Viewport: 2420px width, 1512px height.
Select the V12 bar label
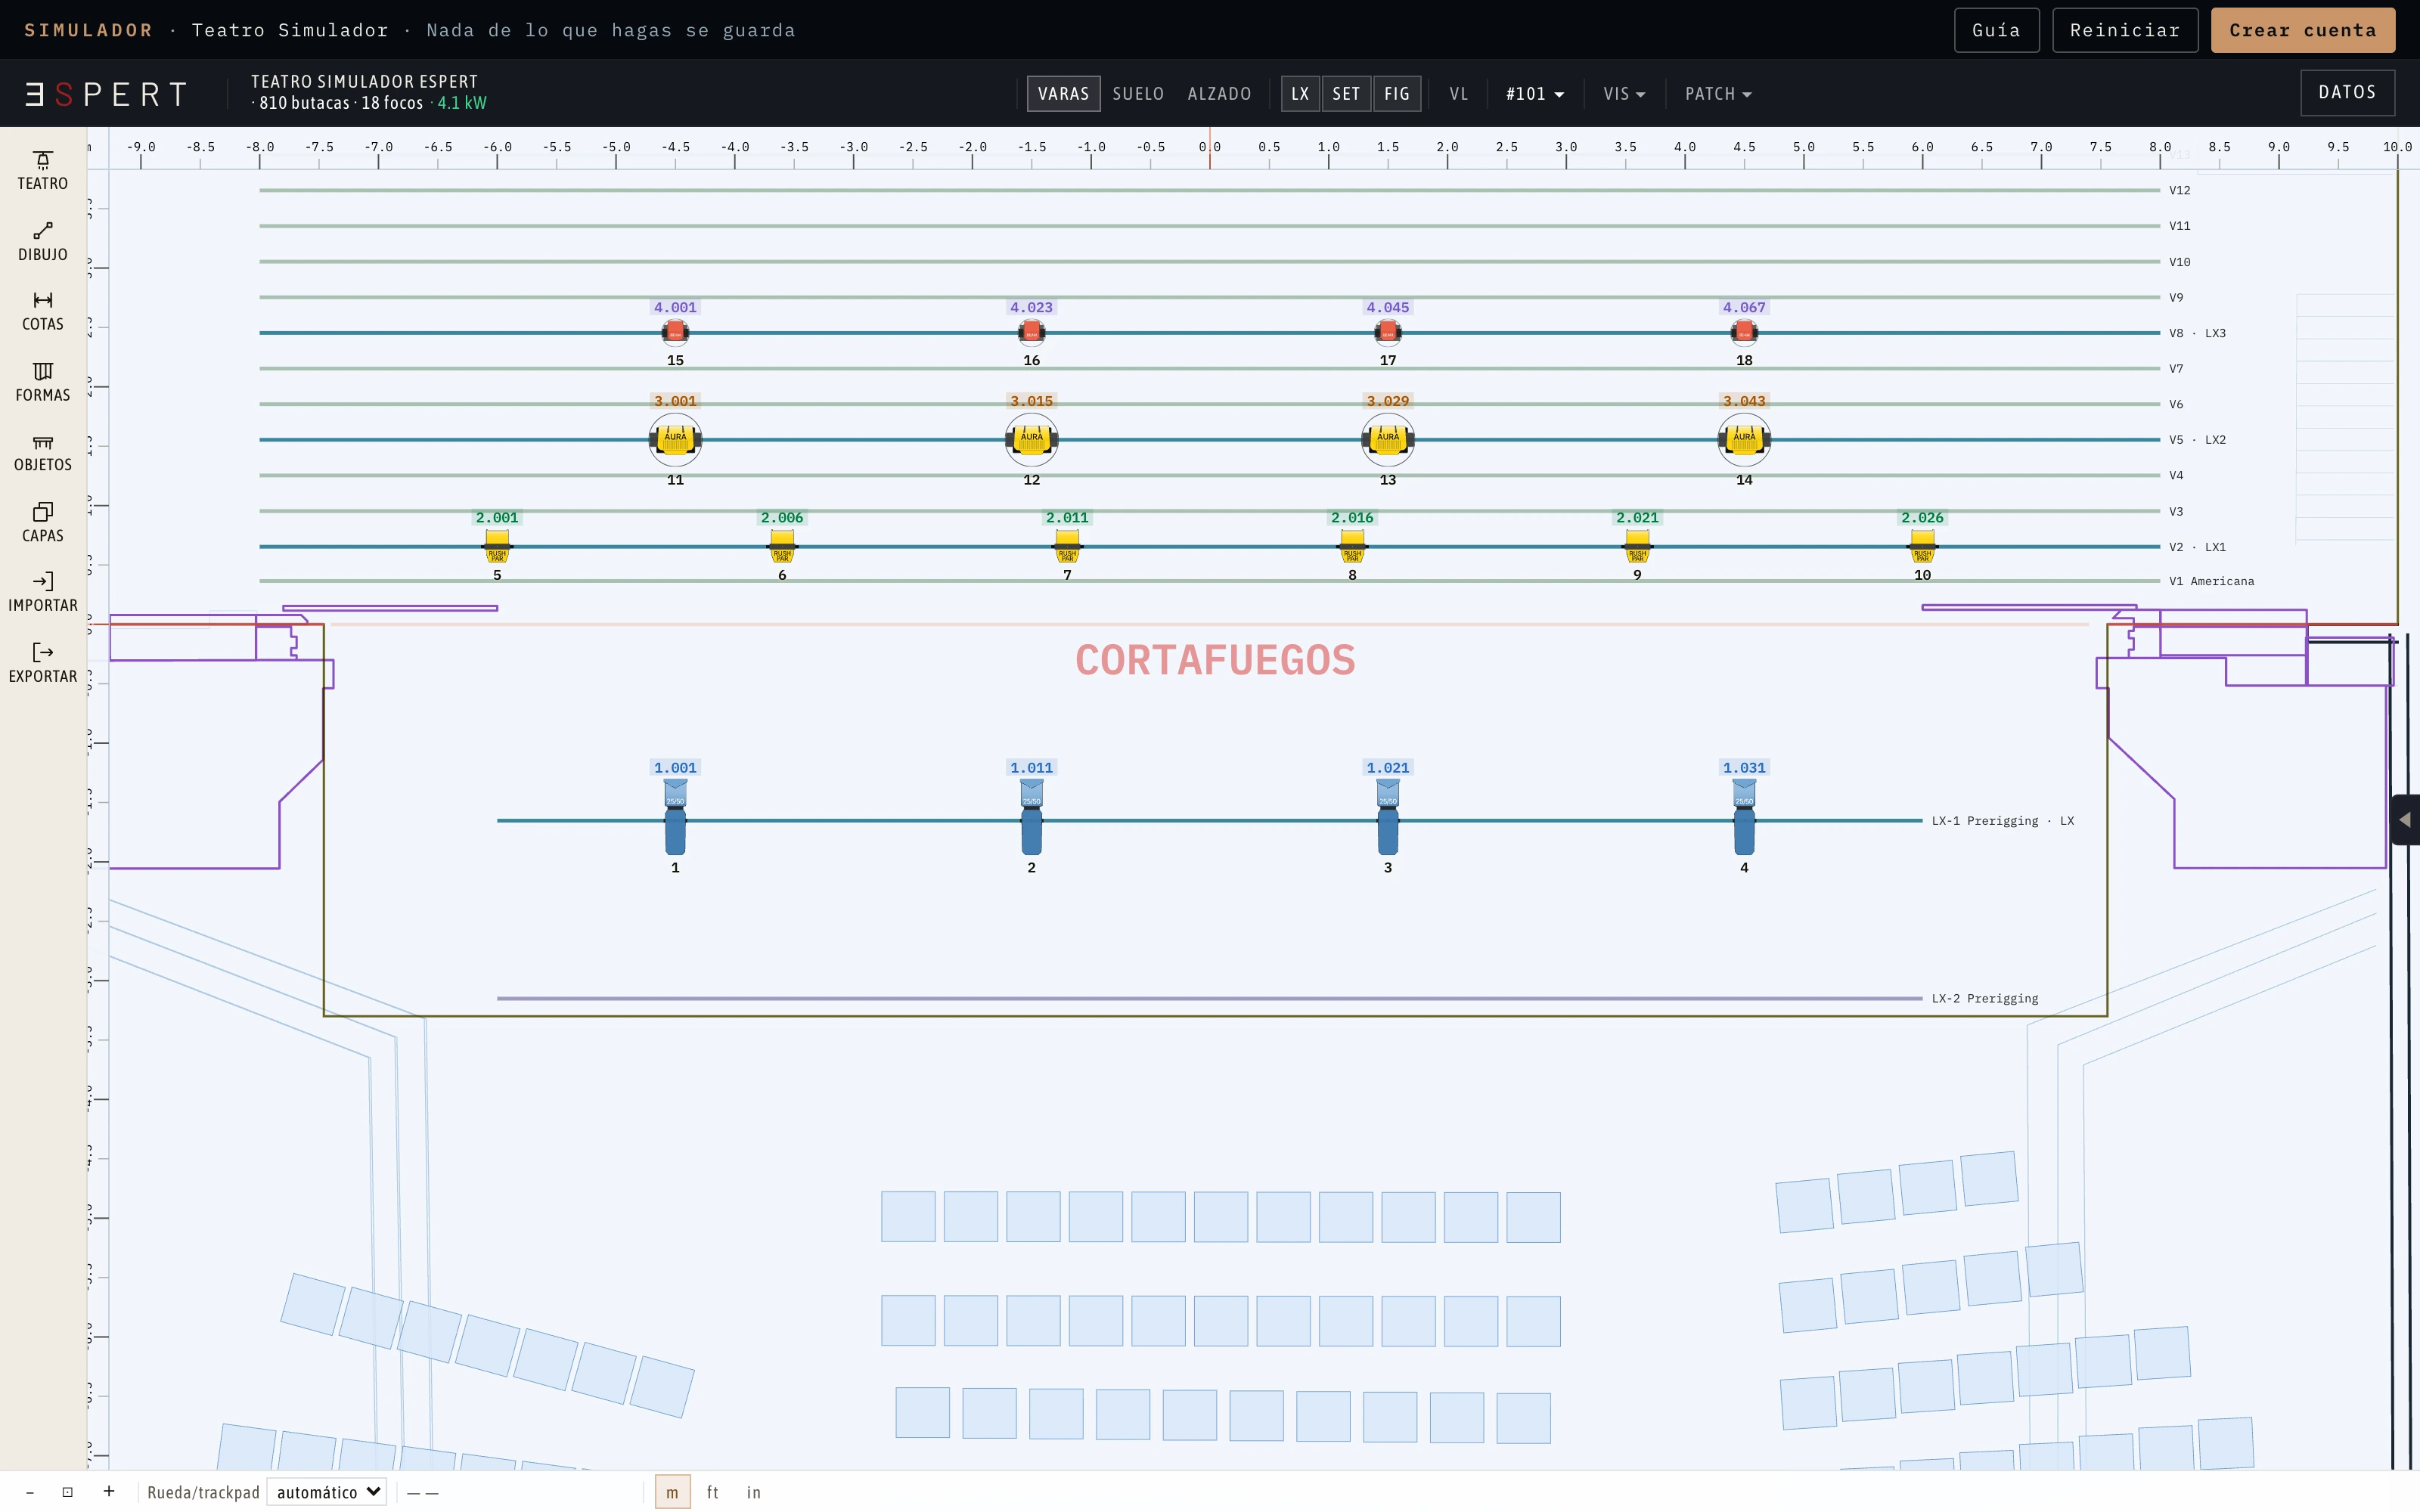pyautogui.click(x=2179, y=190)
